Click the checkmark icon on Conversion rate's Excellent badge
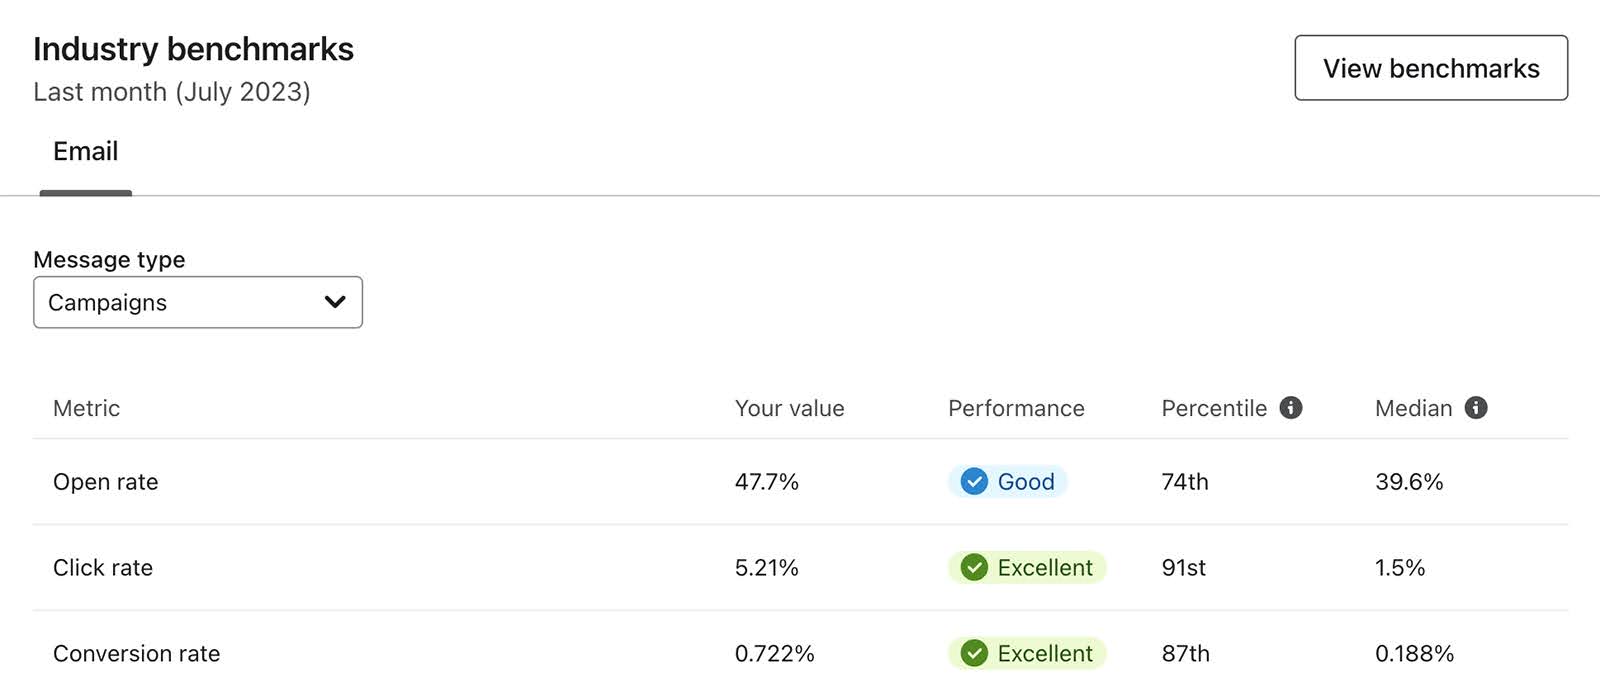The width and height of the screenshot is (1600, 692). (x=972, y=653)
